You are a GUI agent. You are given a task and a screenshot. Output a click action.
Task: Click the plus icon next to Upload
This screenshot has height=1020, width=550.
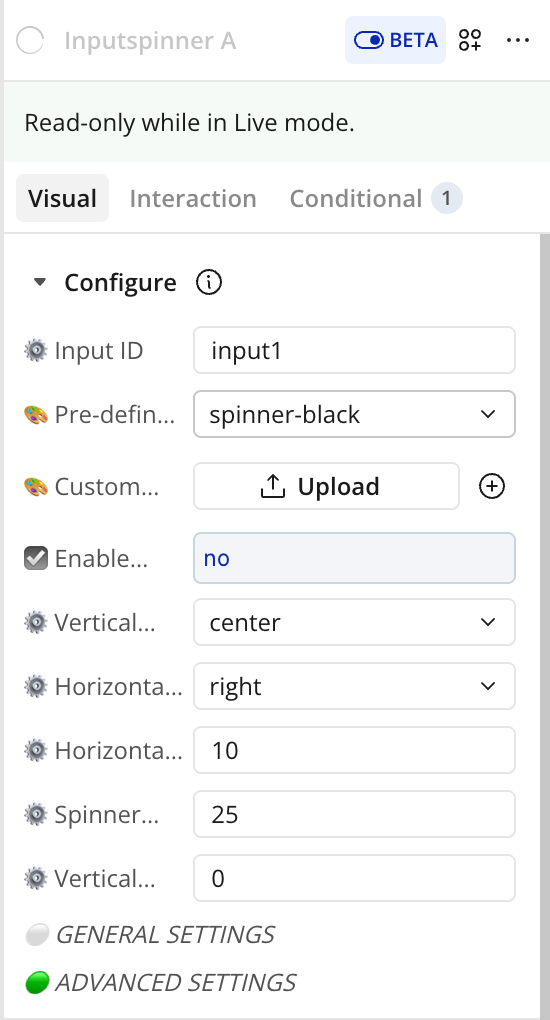click(x=492, y=486)
